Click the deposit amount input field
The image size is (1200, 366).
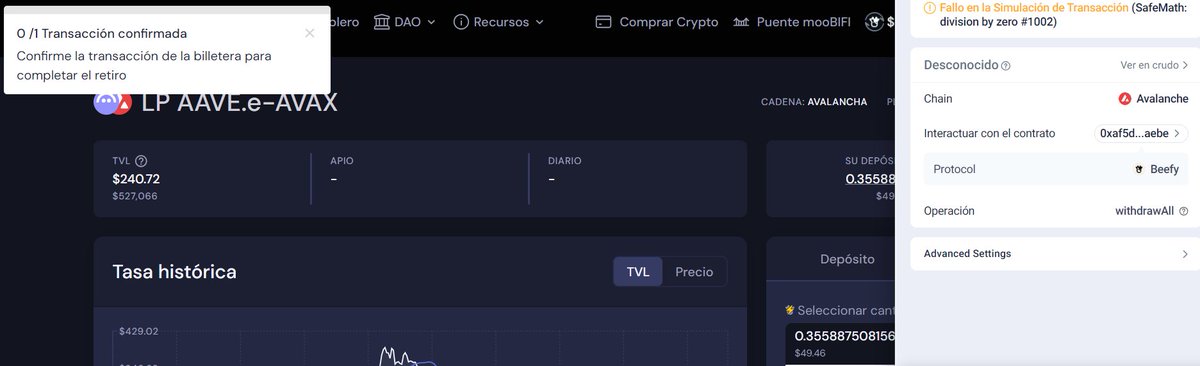pos(840,344)
